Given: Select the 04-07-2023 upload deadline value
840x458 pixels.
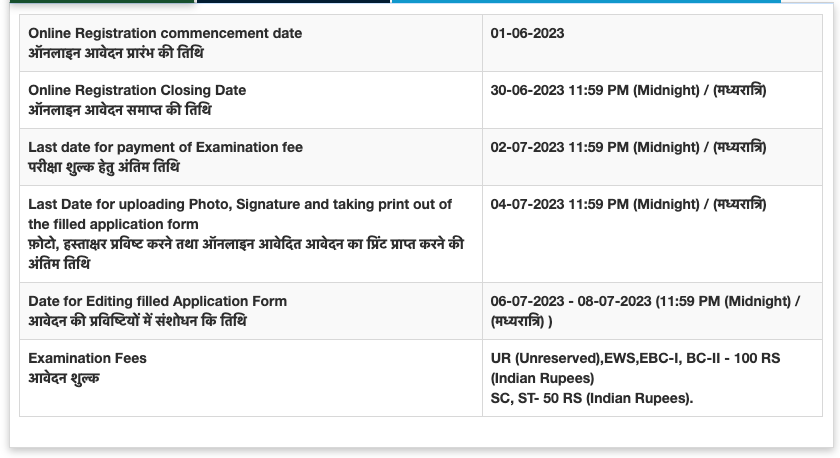Looking at the screenshot, I should (628, 204).
